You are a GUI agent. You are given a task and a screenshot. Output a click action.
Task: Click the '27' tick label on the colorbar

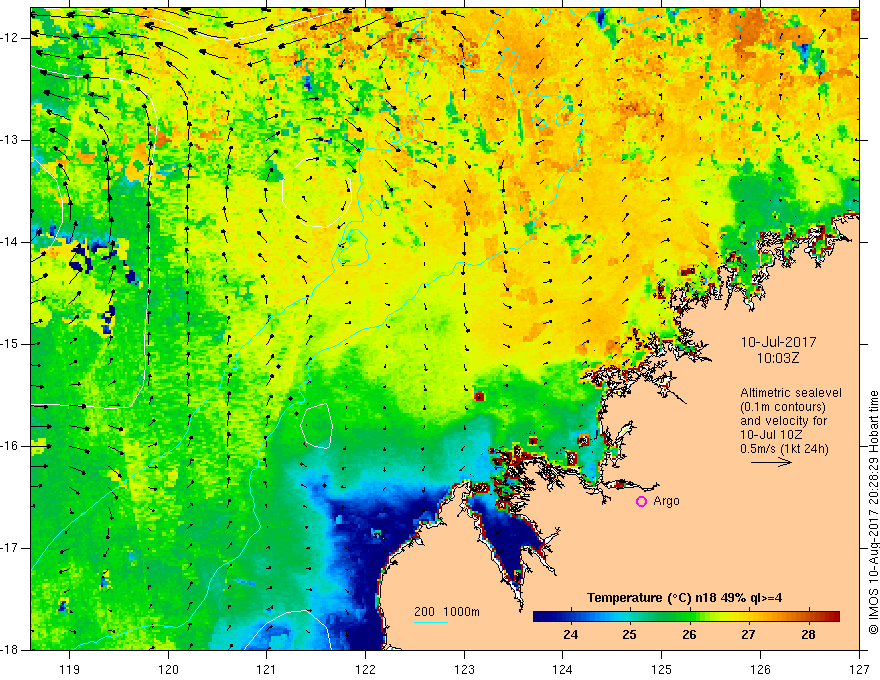tap(748, 635)
